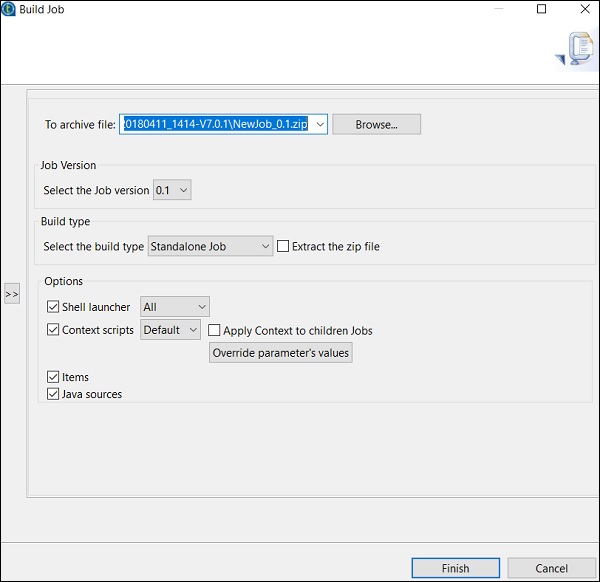
Task: Open the archive file path dropdown arrow
Action: pos(318,124)
